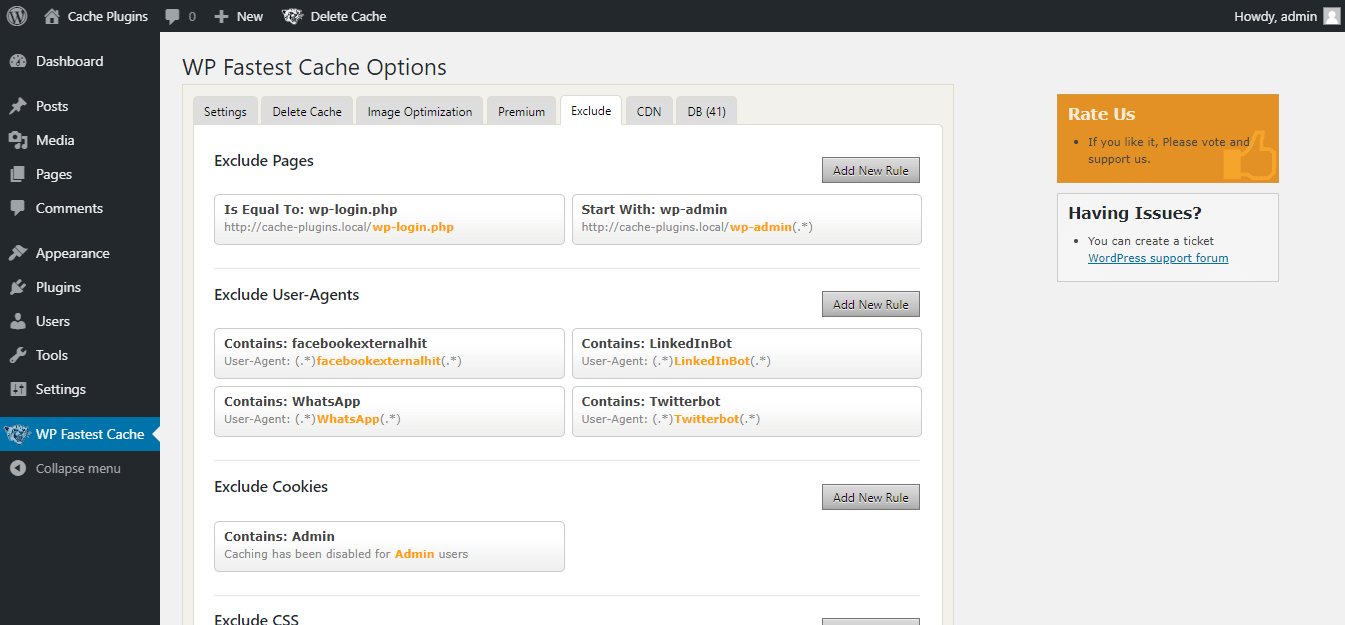Viewport: 1345px width, 625px height.
Task: Click Delete Cache in the admin bar
Action: [x=348, y=16]
